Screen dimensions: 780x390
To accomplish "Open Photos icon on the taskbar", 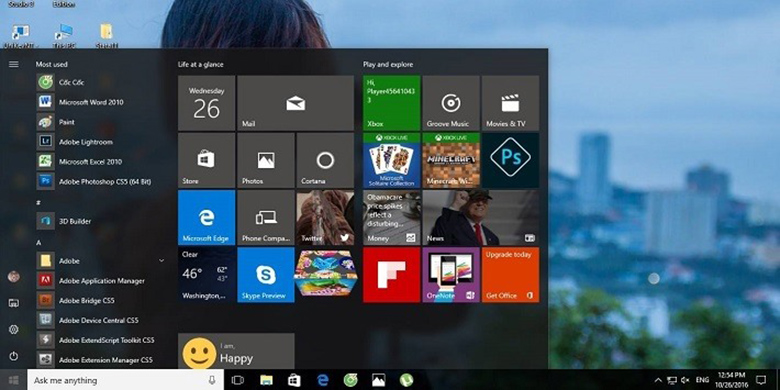I will tap(379, 380).
